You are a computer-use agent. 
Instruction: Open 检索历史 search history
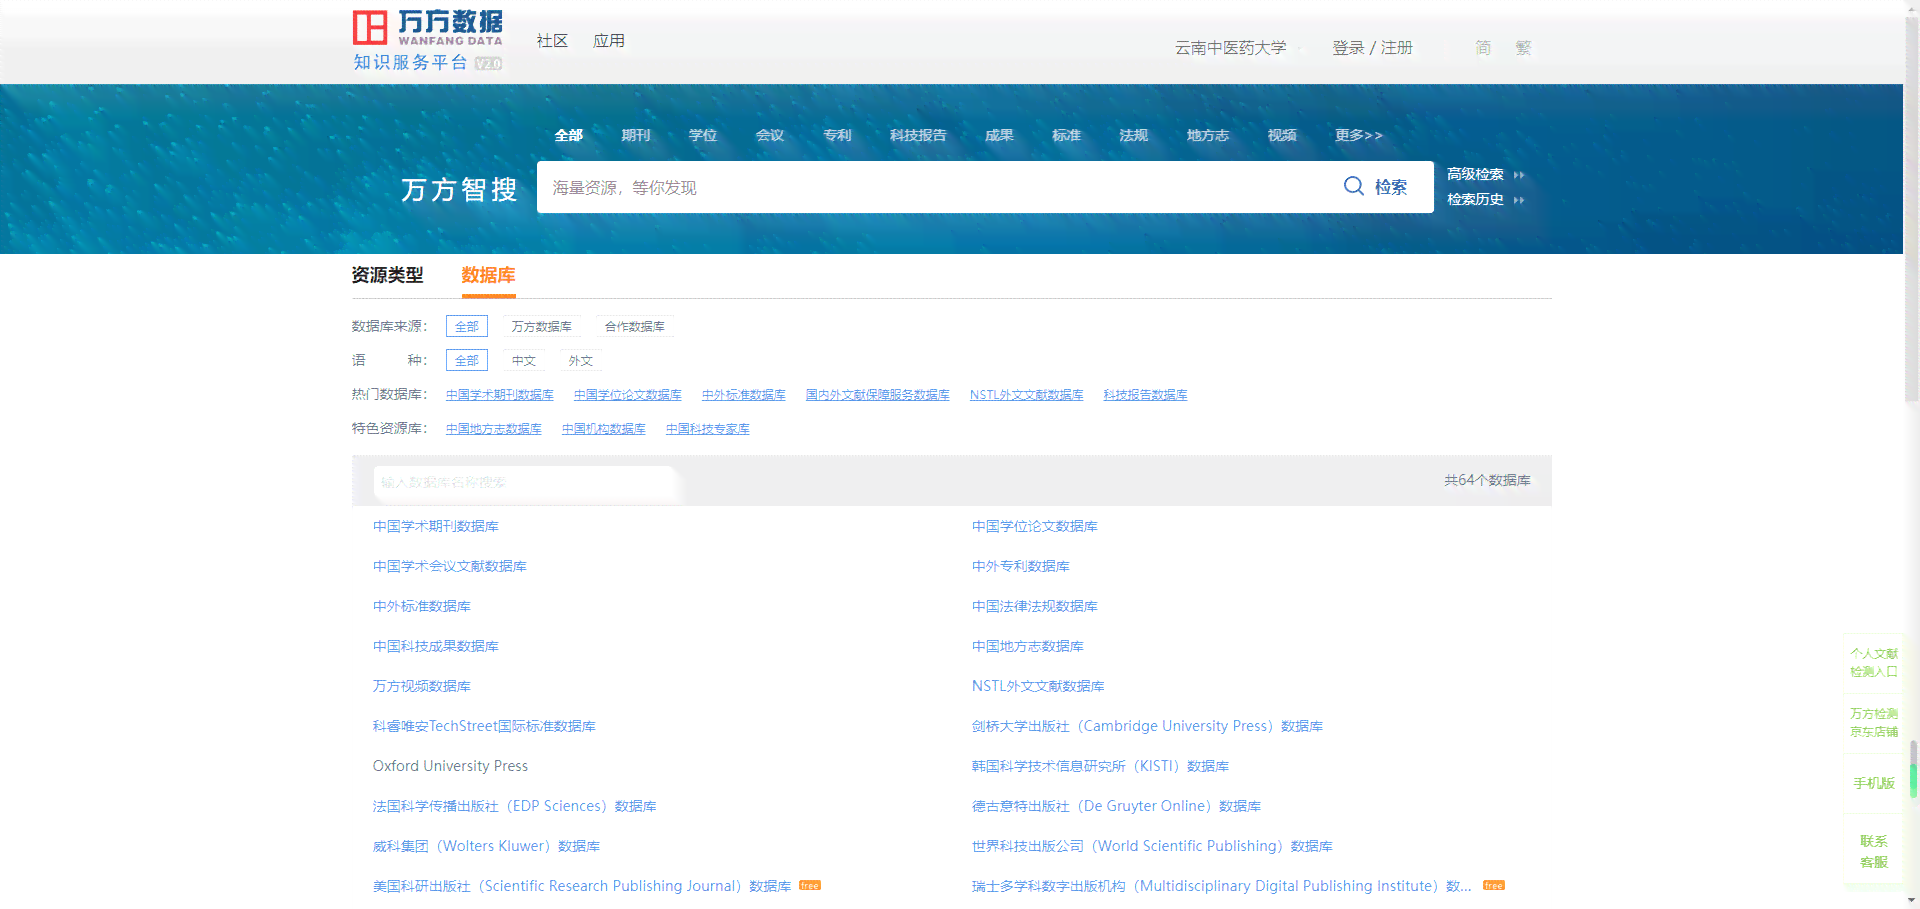(x=1475, y=200)
